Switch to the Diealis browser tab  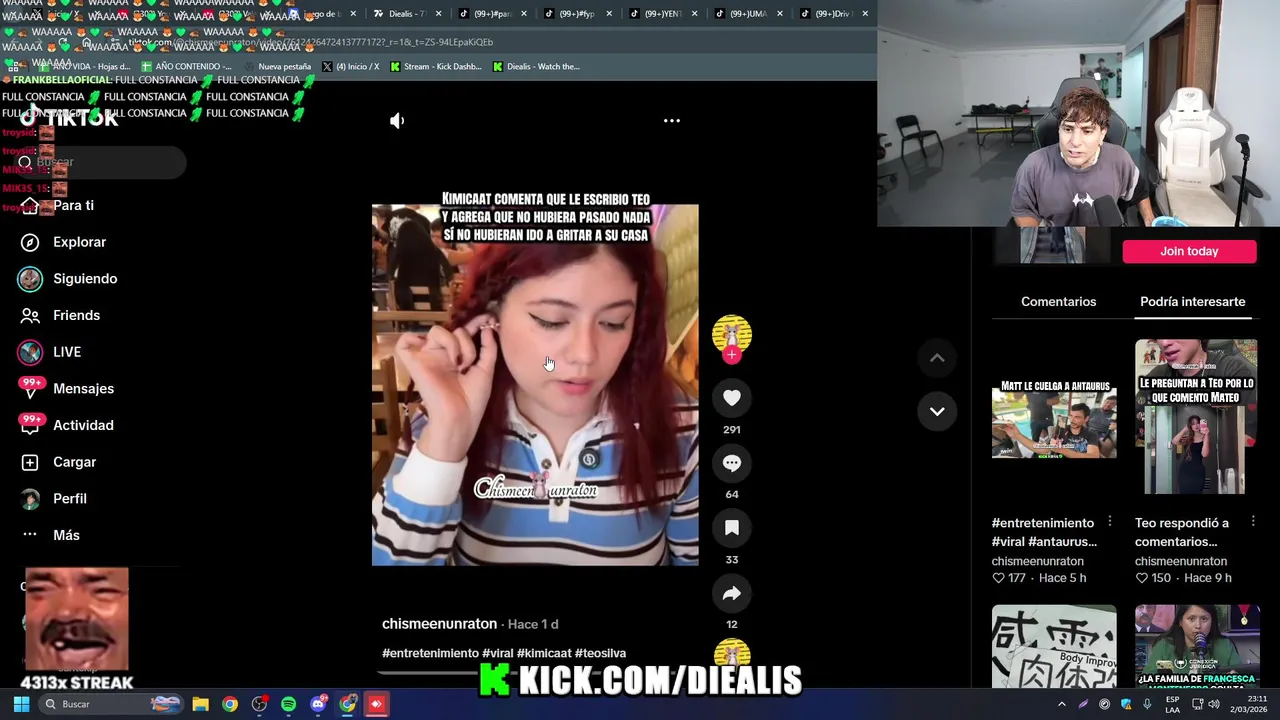coord(406,14)
